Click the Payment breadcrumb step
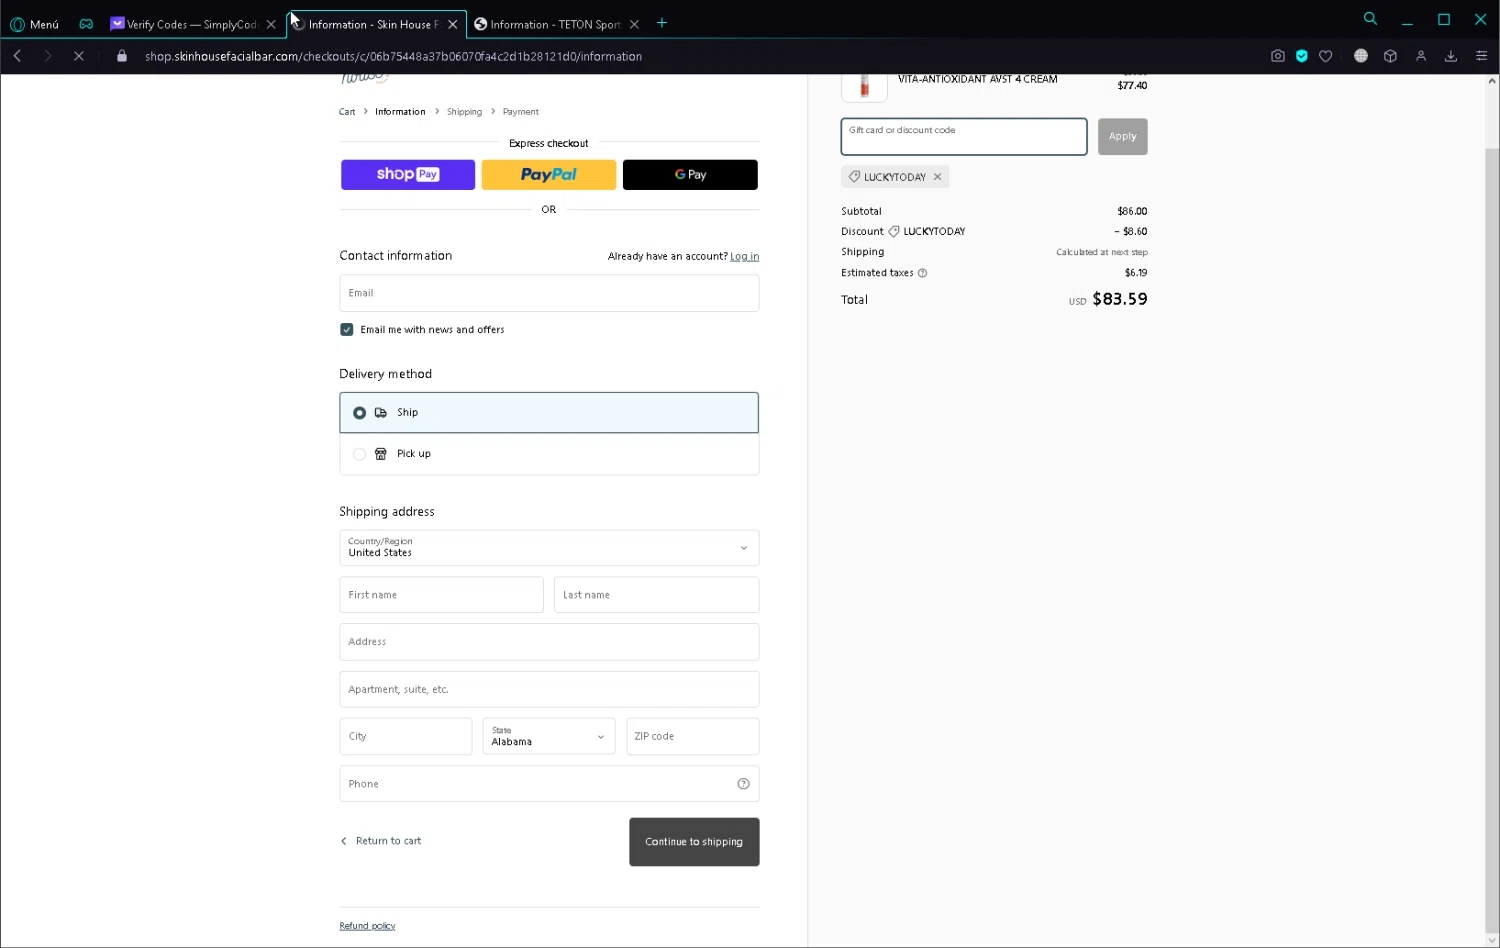 tap(520, 112)
